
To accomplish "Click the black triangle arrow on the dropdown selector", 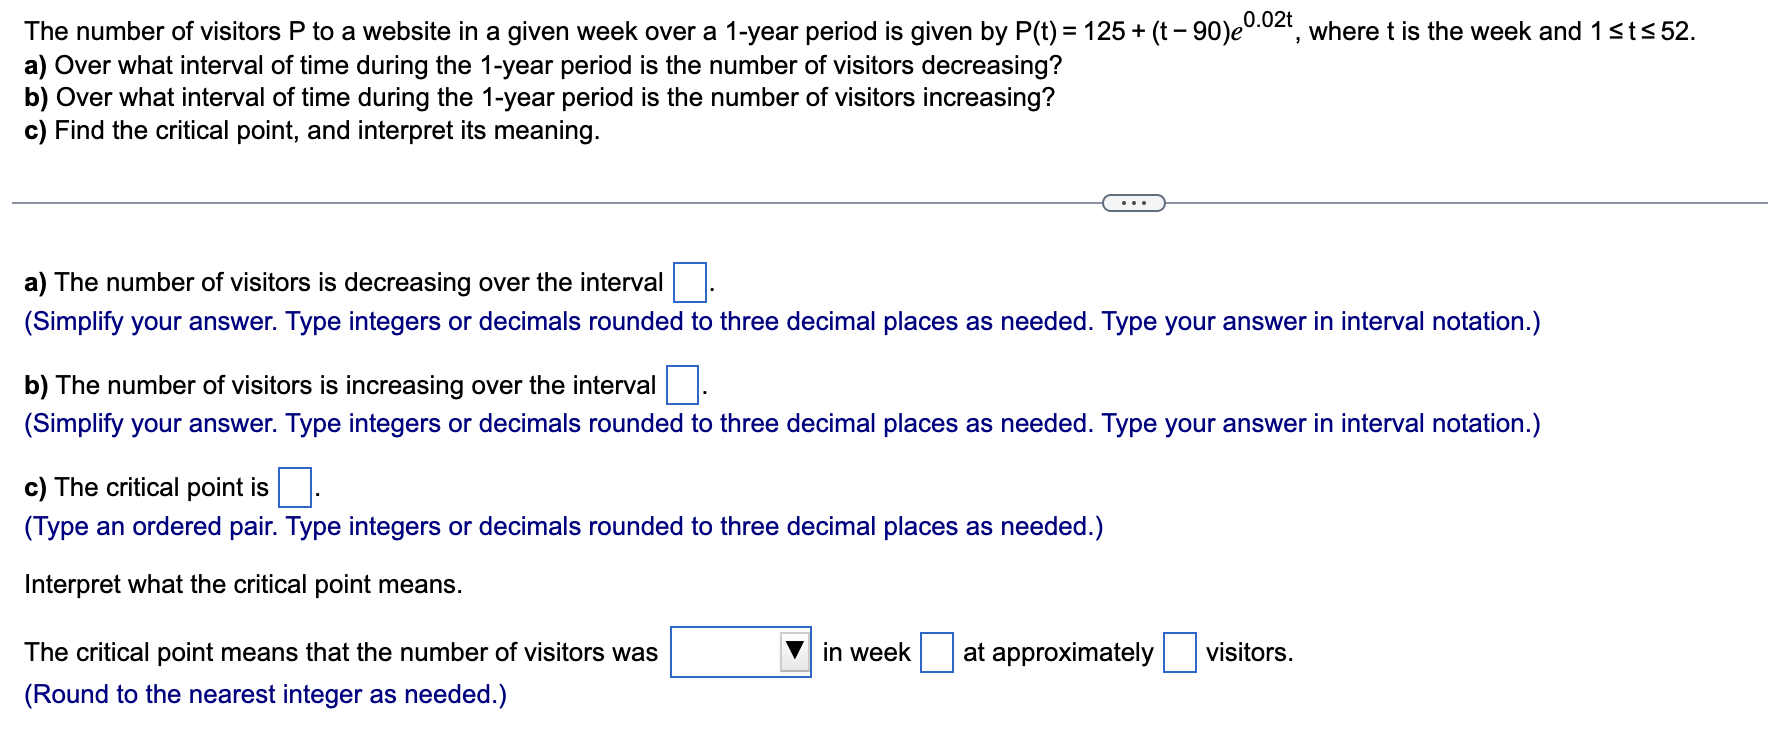I will point(793,653).
